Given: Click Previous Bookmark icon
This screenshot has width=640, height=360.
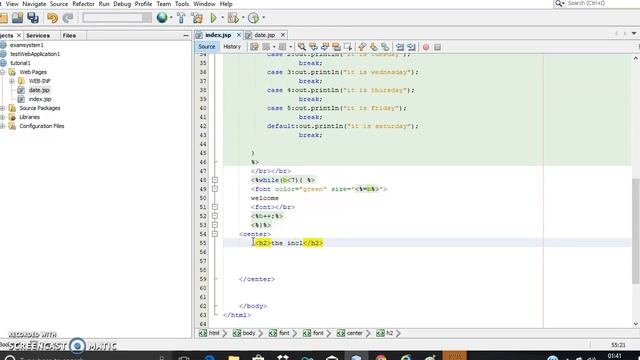Looking at the screenshot, I should click(x=362, y=47).
